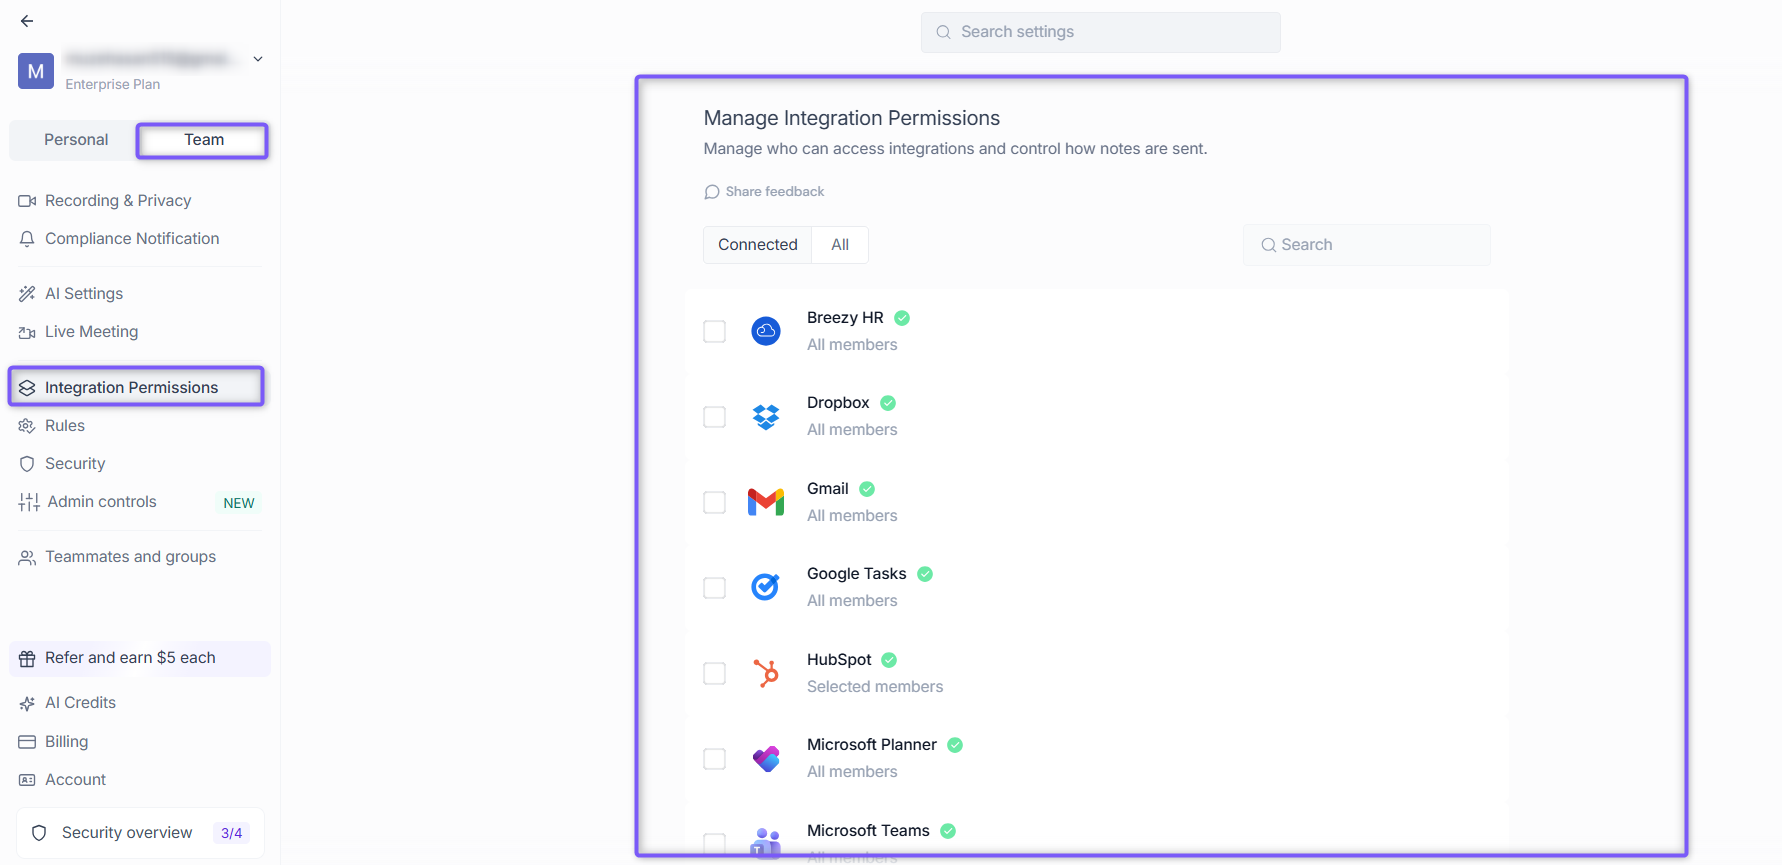The height and width of the screenshot is (865, 1782).
Task: Check the Dropbox checkbox
Action: 714,417
